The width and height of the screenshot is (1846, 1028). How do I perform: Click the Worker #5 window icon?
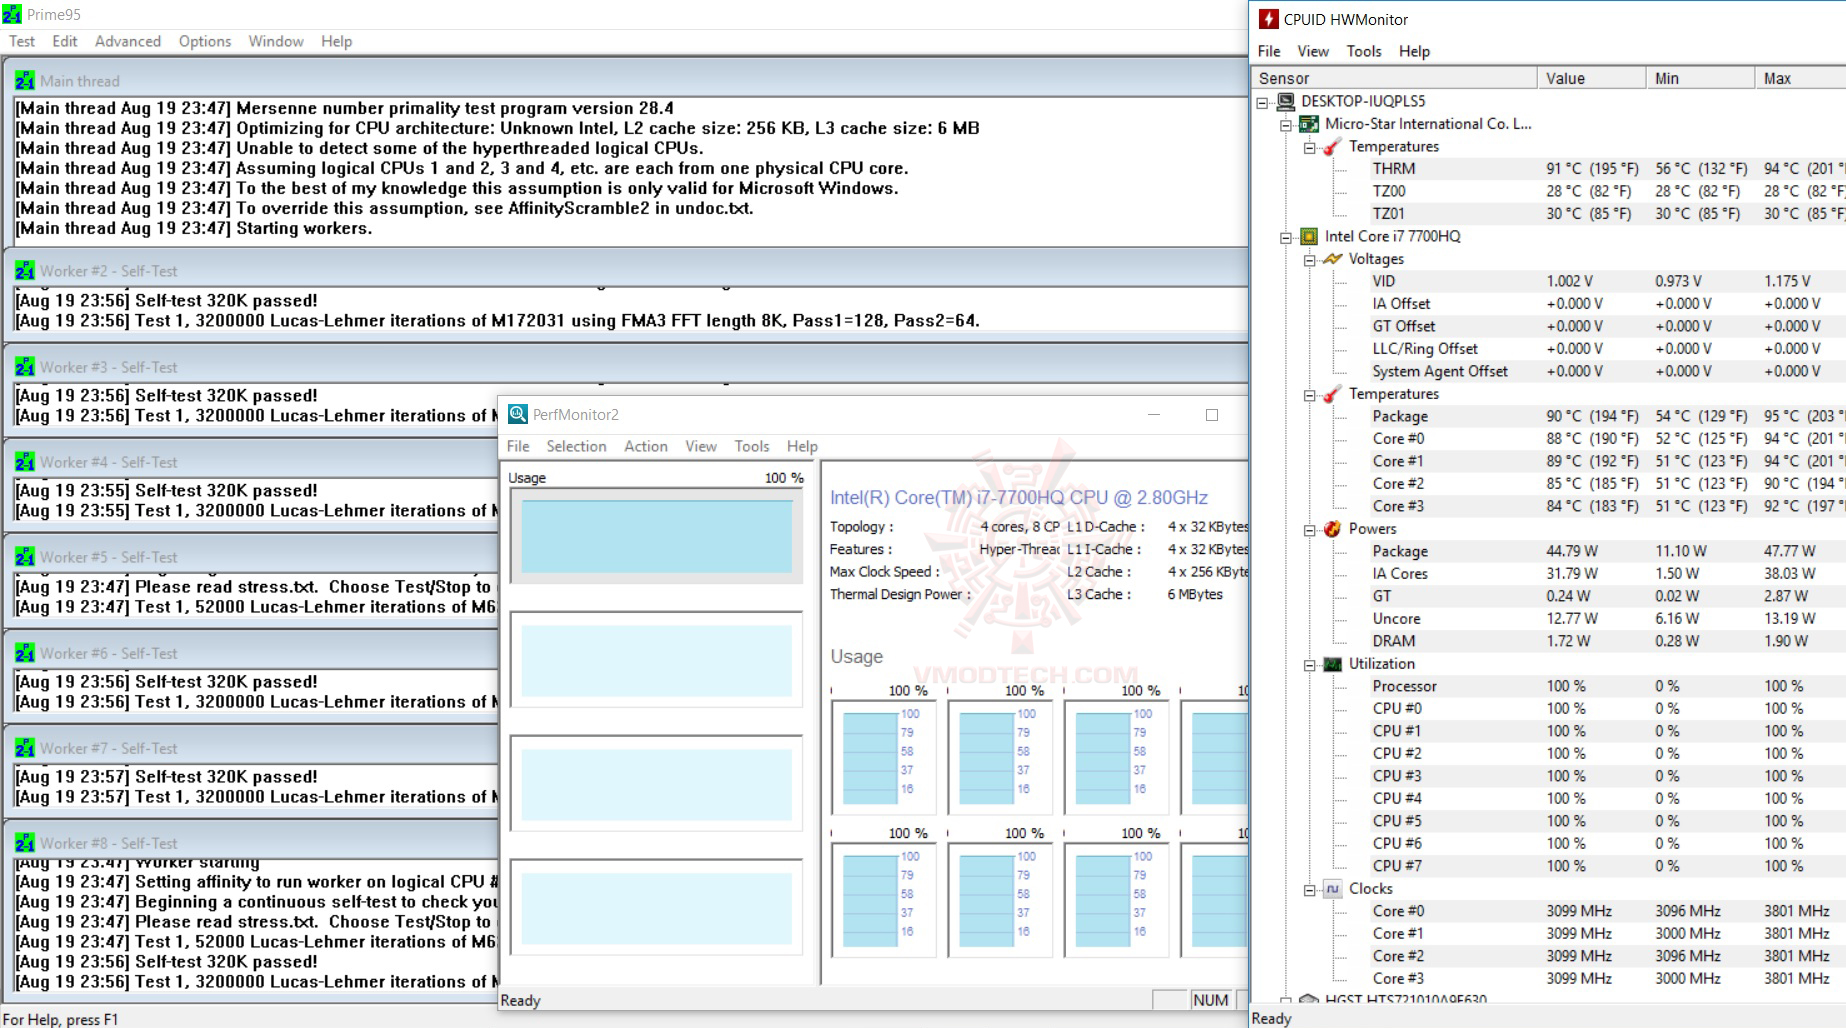[x=25, y=557]
